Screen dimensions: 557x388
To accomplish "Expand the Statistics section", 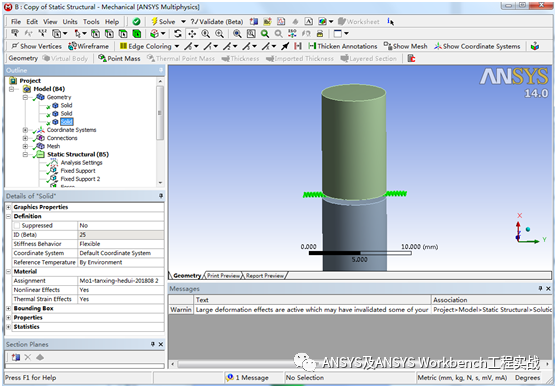I will [x=9, y=327].
